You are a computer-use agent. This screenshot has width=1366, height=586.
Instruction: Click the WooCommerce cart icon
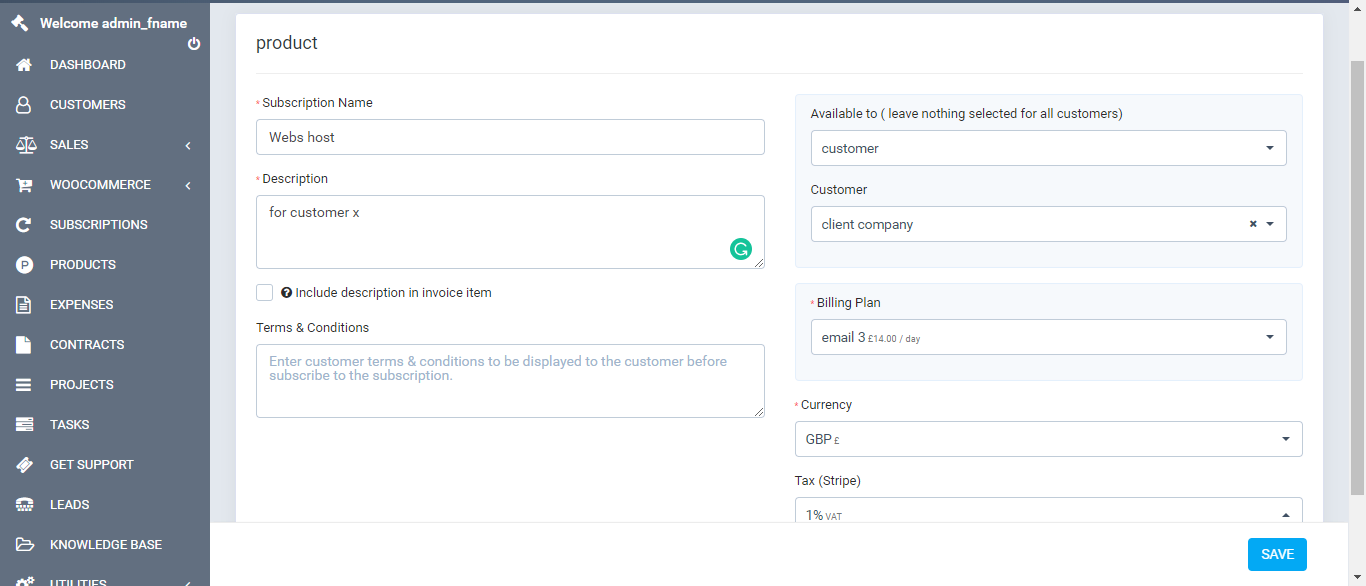point(26,185)
